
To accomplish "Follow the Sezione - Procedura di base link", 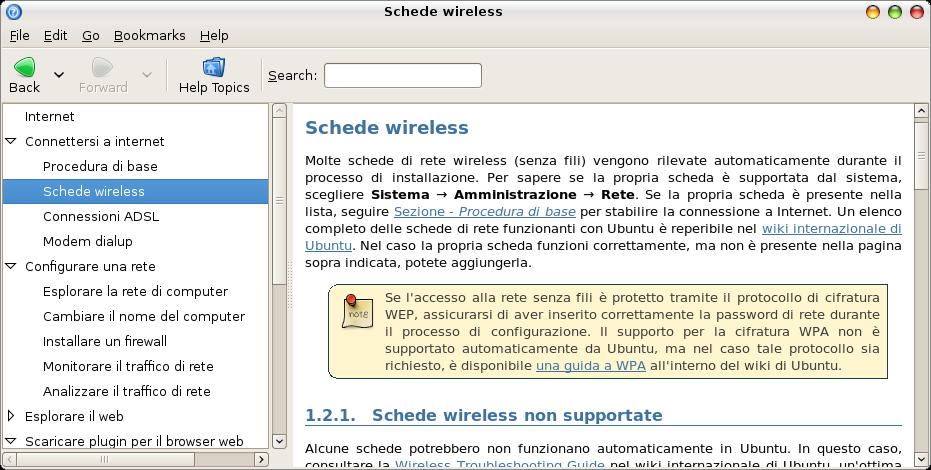I will [484, 211].
